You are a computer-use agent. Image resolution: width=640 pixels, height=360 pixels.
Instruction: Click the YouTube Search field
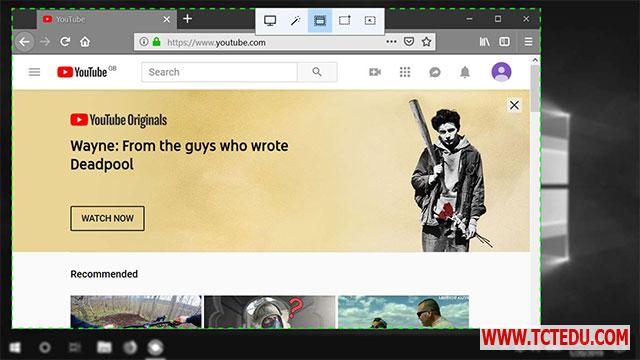tap(219, 72)
